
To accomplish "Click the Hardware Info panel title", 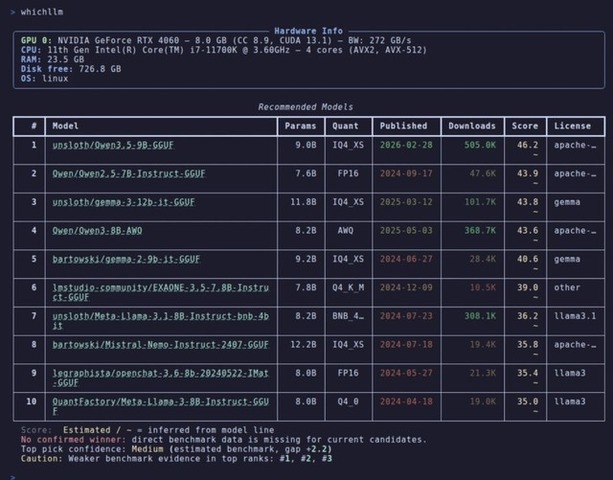I will (x=308, y=31).
